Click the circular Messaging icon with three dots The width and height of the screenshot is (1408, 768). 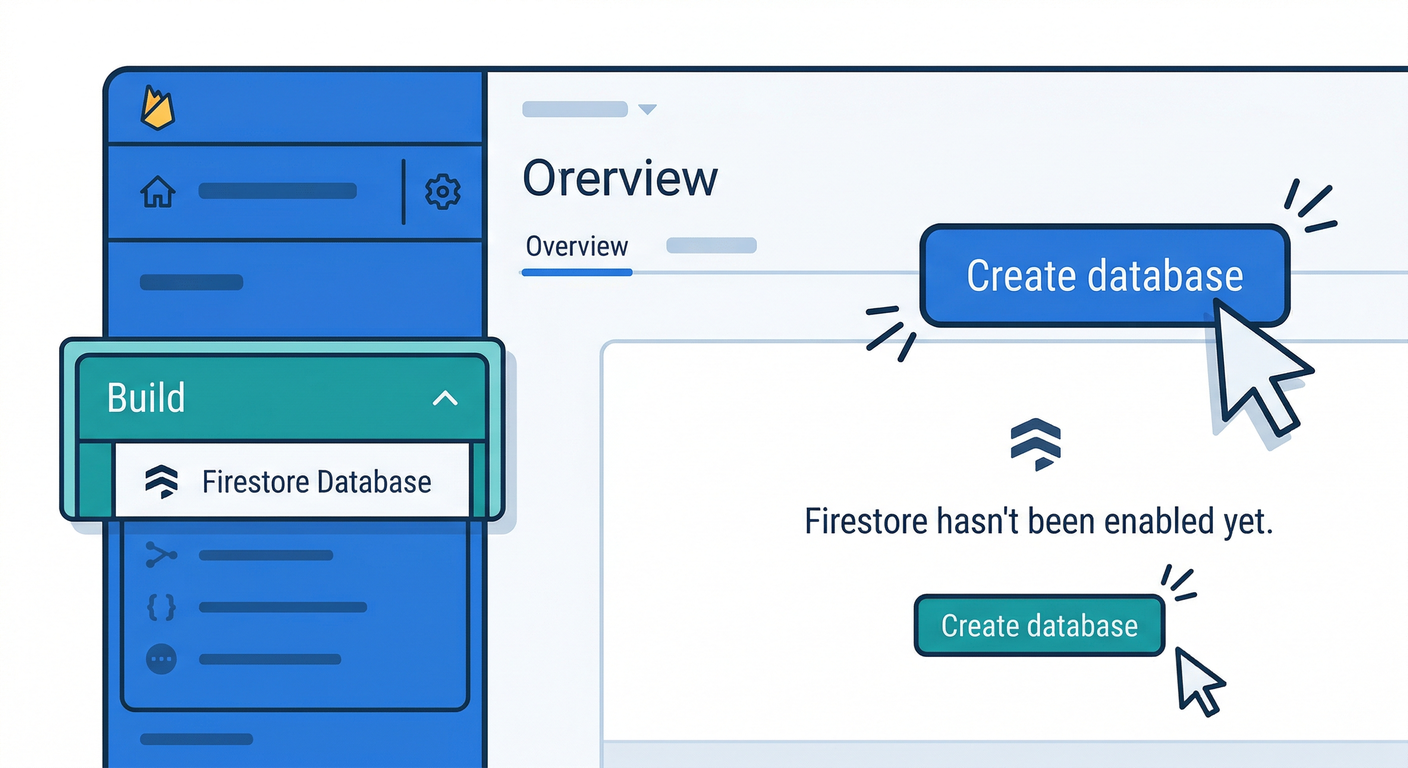click(x=161, y=658)
